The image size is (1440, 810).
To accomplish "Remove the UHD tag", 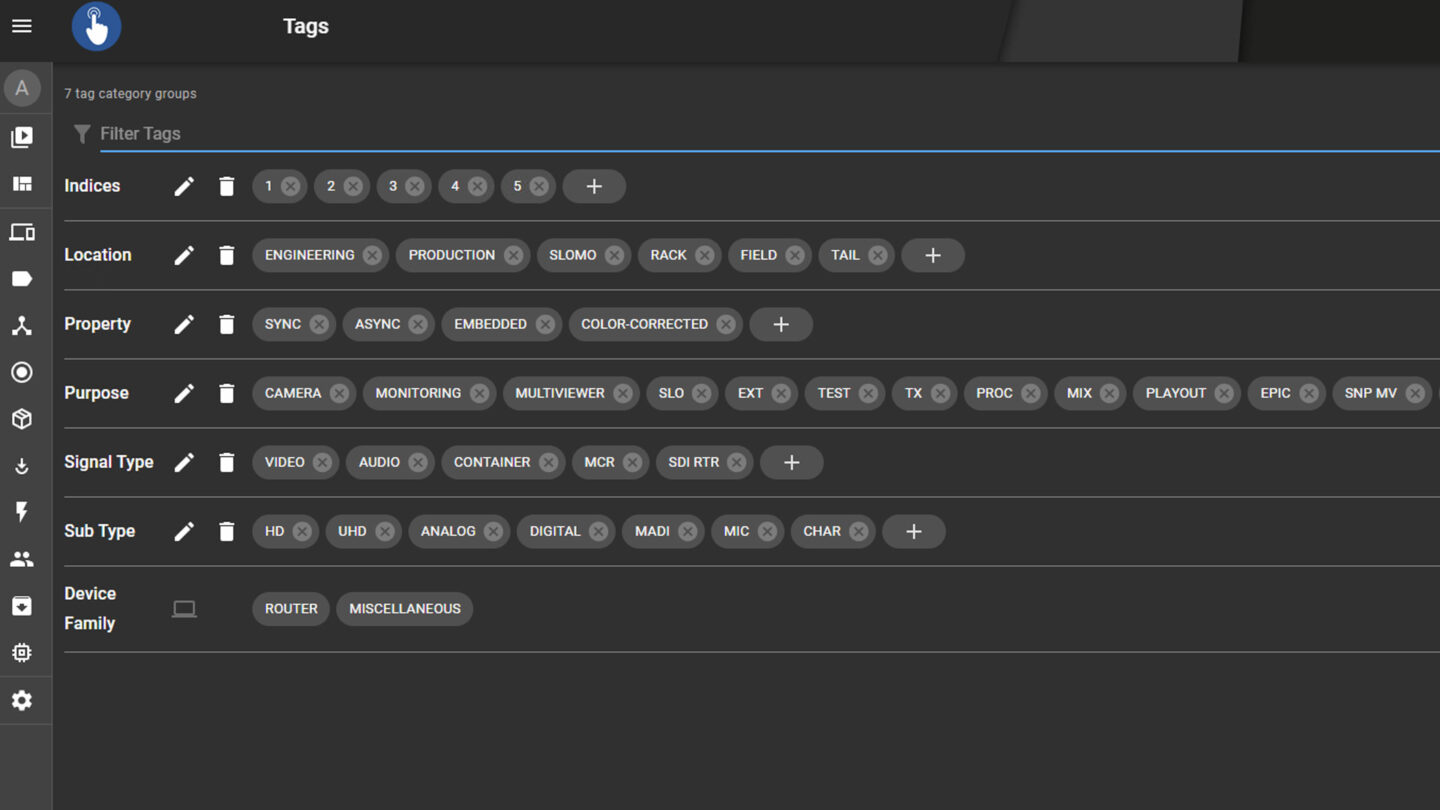I will (x=385, y=531).
